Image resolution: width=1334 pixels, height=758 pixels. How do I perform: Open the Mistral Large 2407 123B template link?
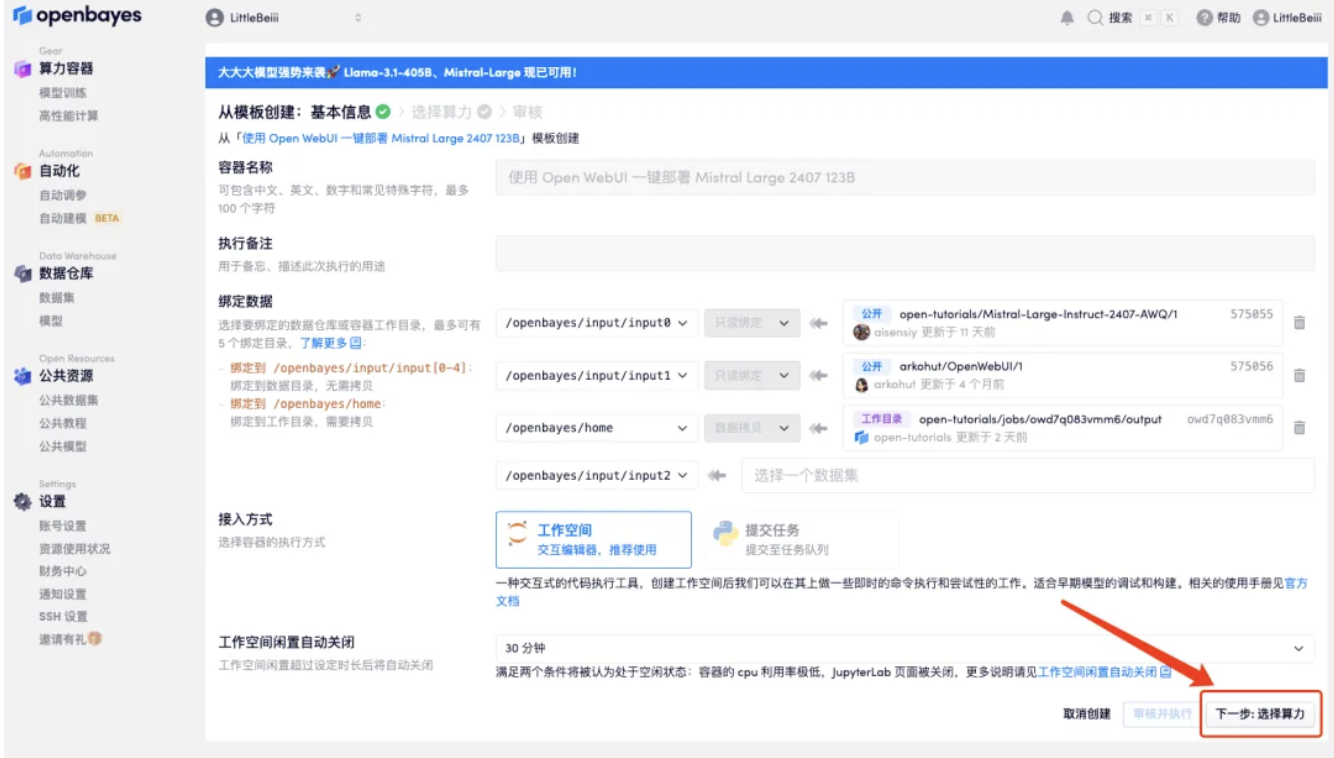click(x=381, y=138)
